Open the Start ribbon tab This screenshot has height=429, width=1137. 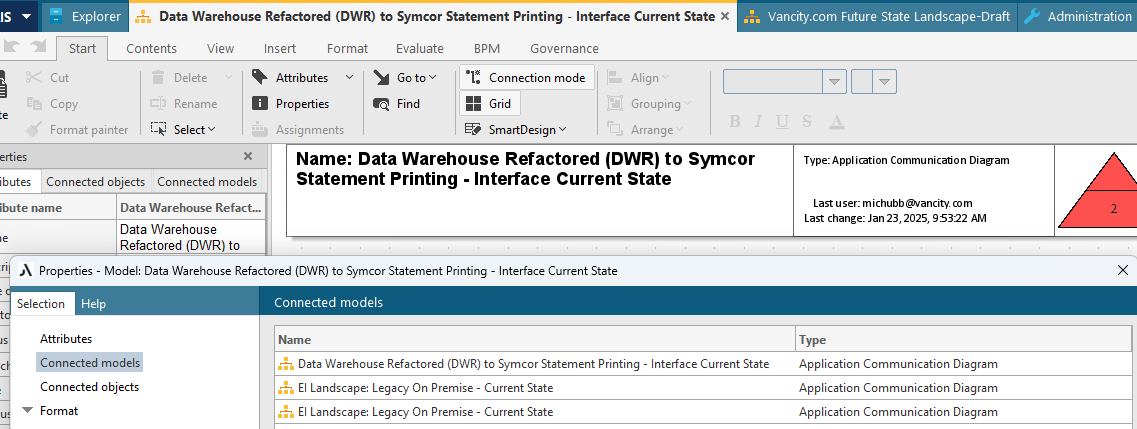(x=82, y=49)
